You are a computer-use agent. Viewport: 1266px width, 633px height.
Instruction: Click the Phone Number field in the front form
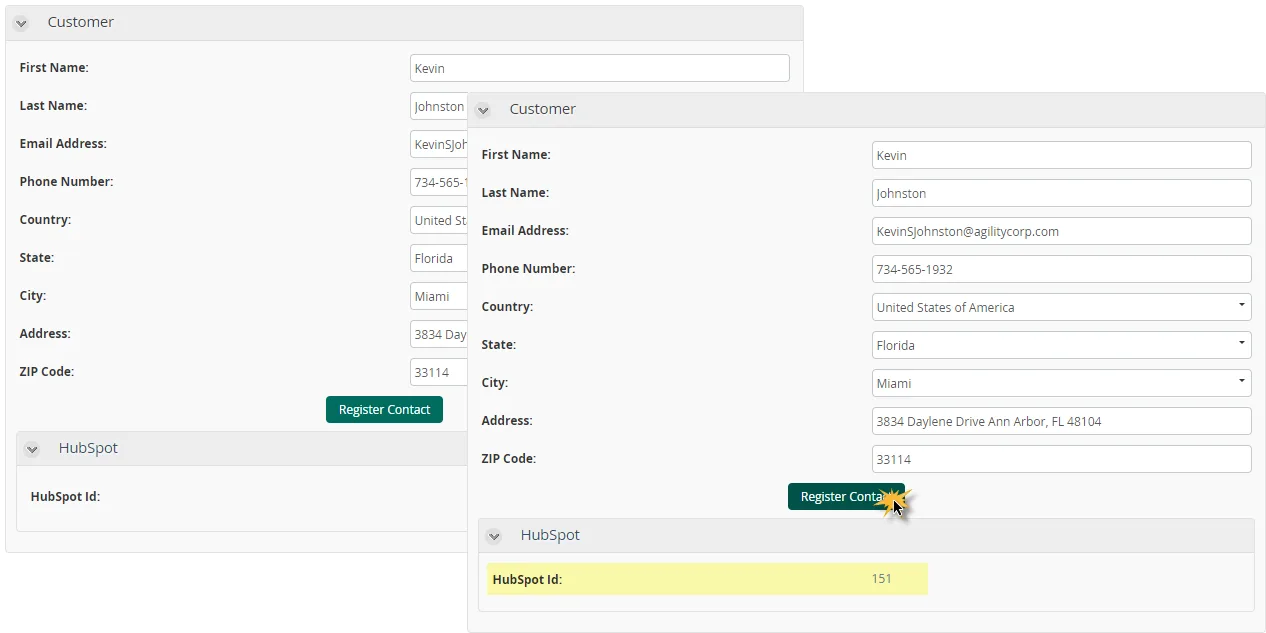point(1061,269)
